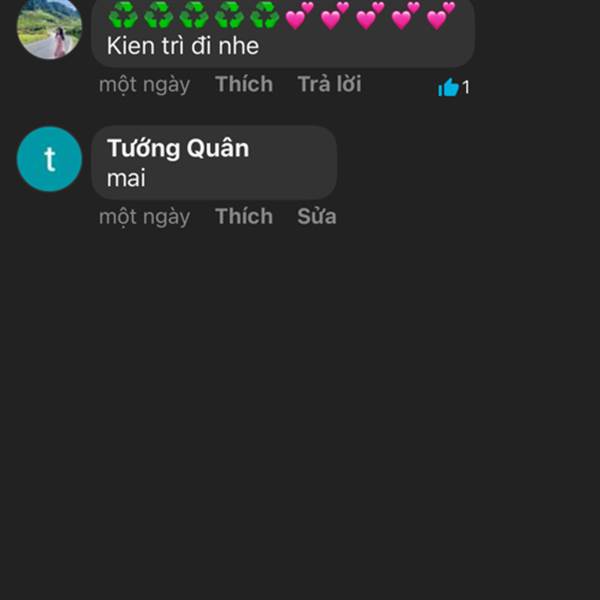Select the "mai" comment text
Screen dimensions: 600x600
click(126, 178)
